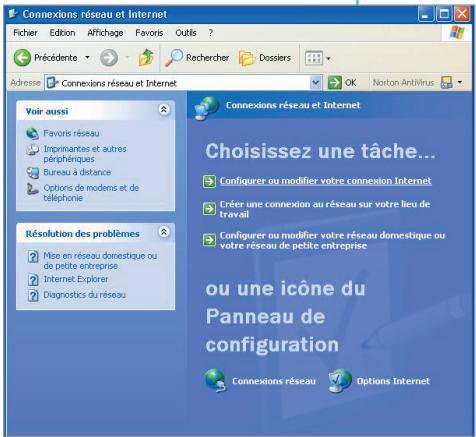
Task: Click the Favoris réseau globe icon
Action: point(32,133)
